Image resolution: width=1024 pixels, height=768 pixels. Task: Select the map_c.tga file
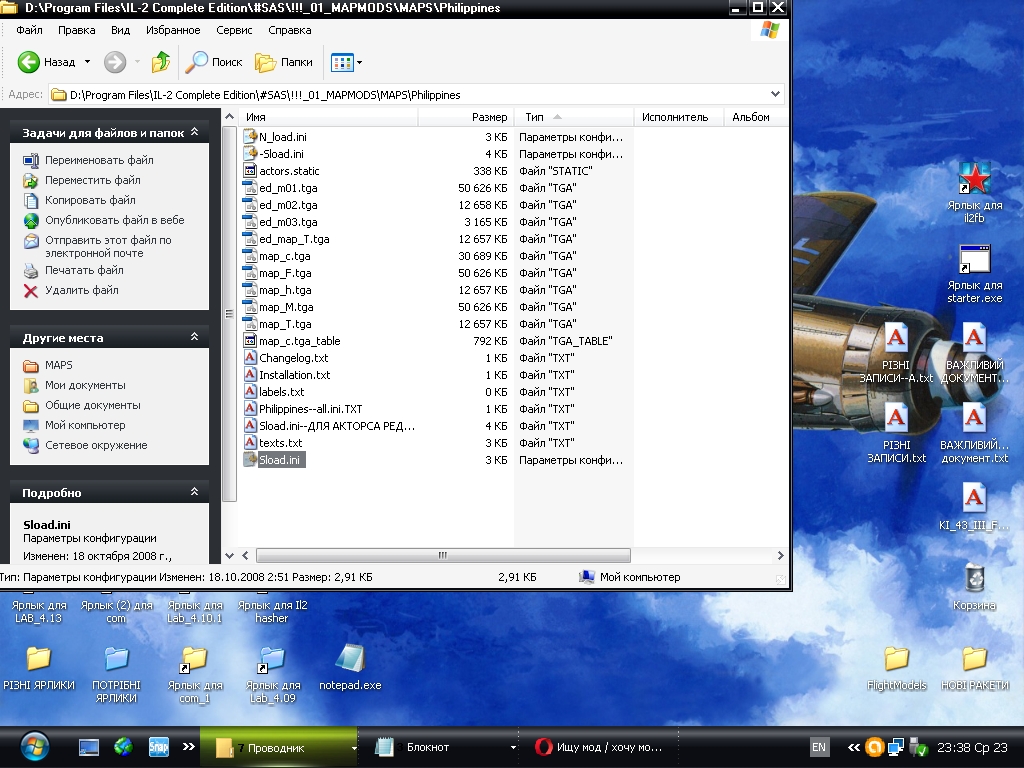click(284, 256)
